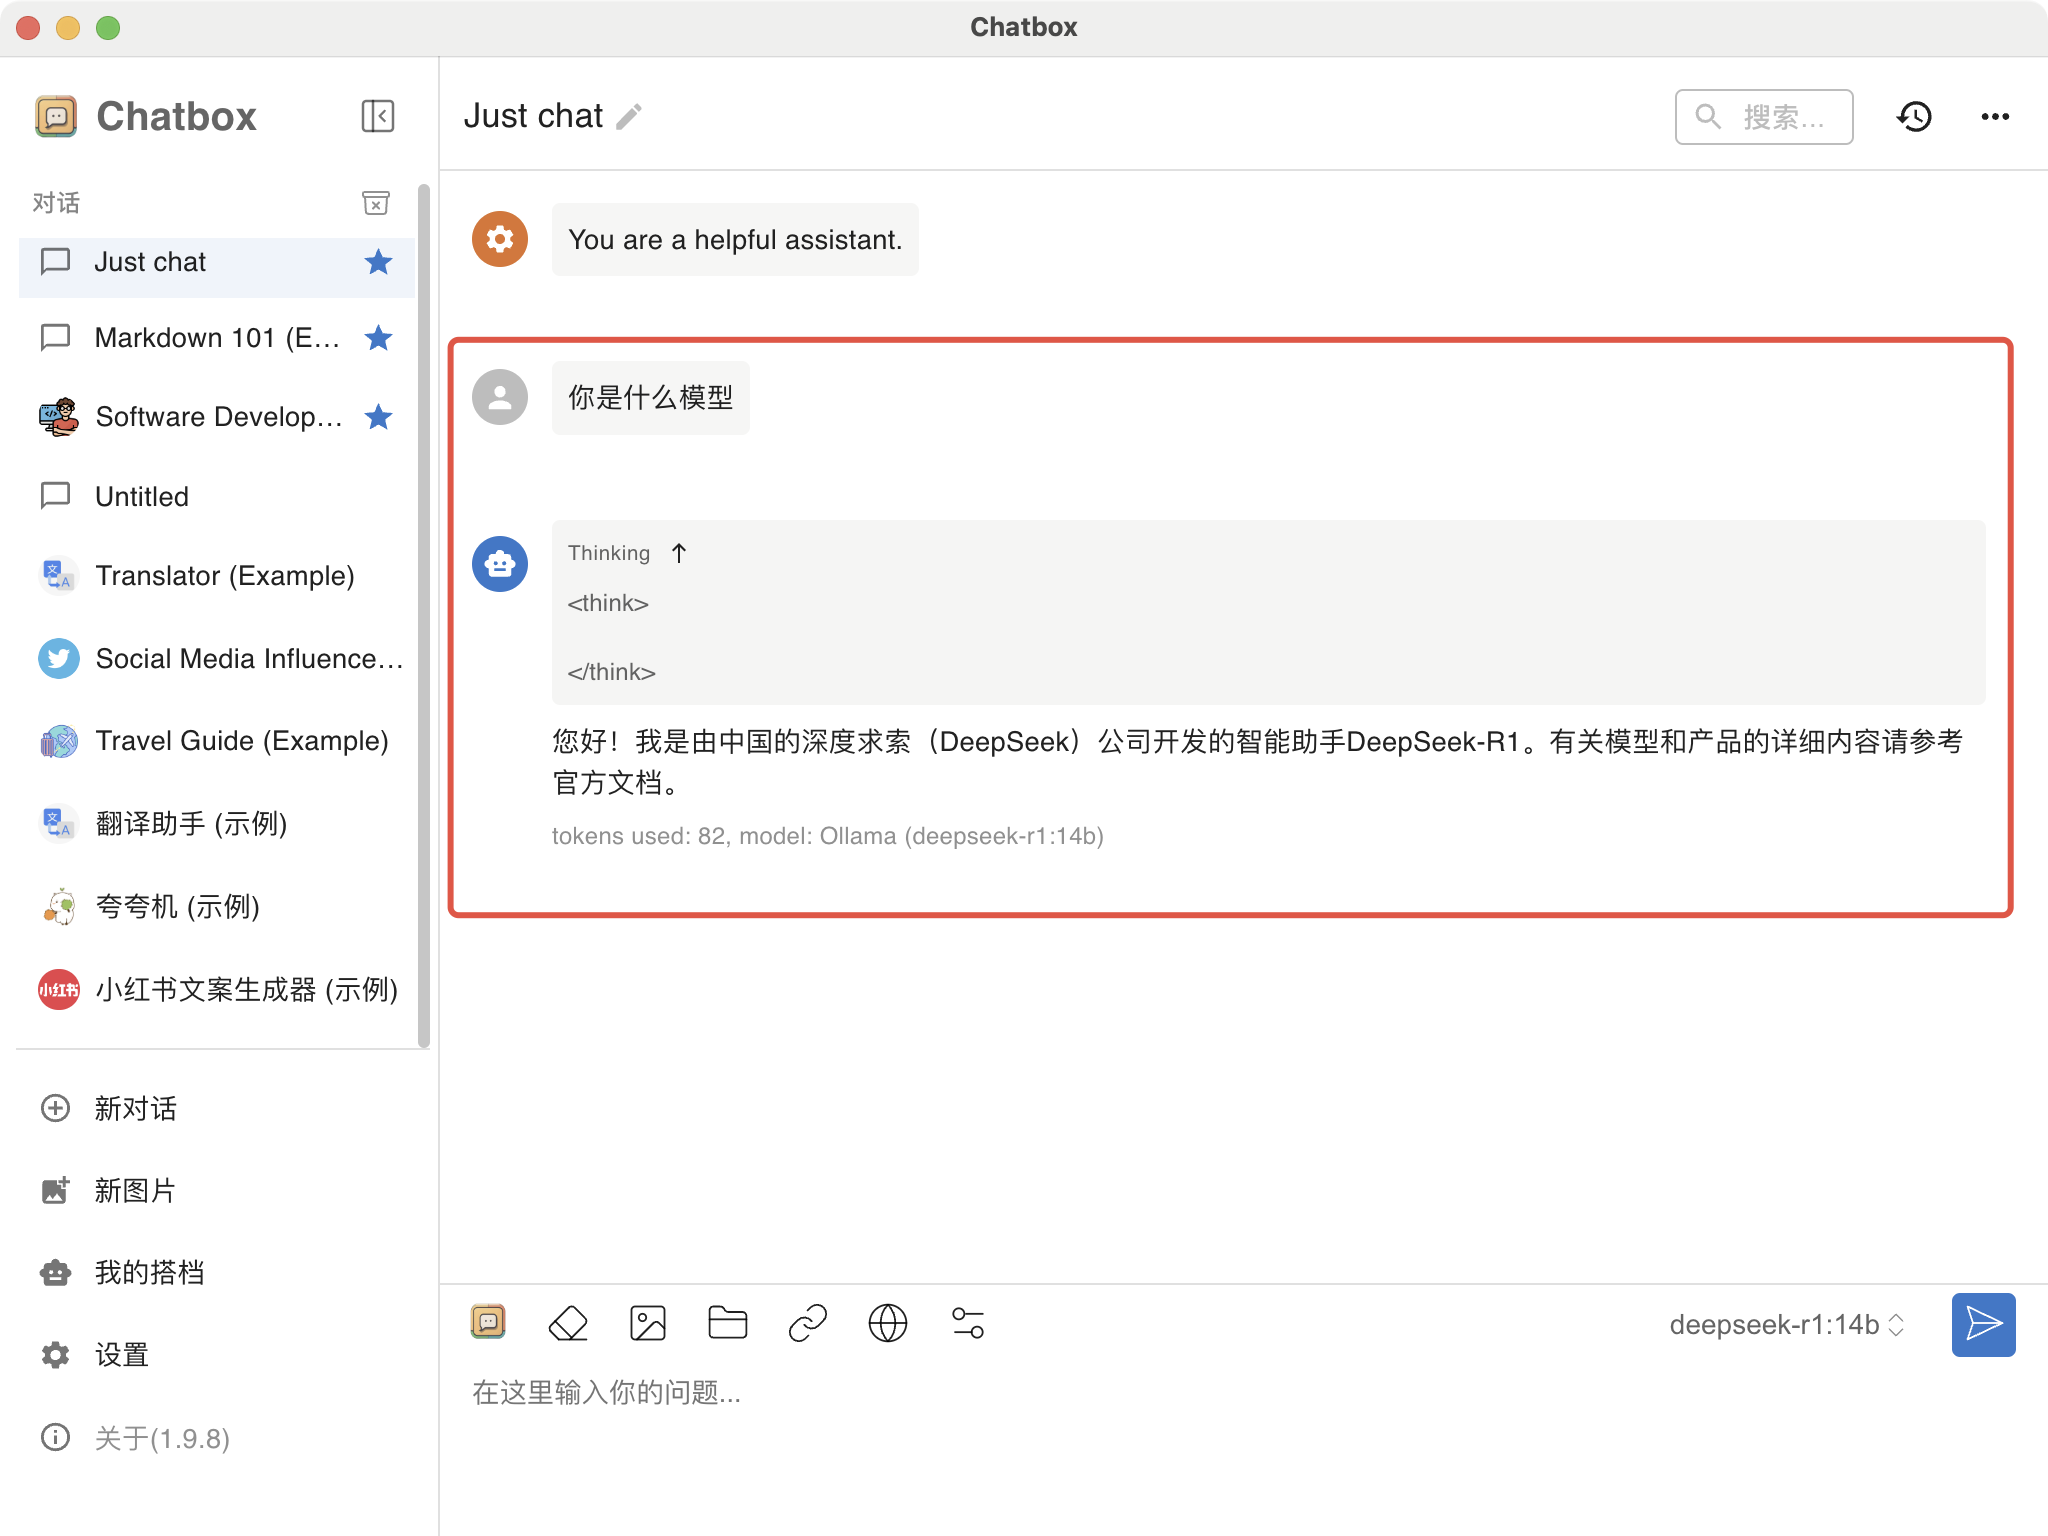Toggle web browsing globe icon
2048x1536 pixels.
(888, 1323)
